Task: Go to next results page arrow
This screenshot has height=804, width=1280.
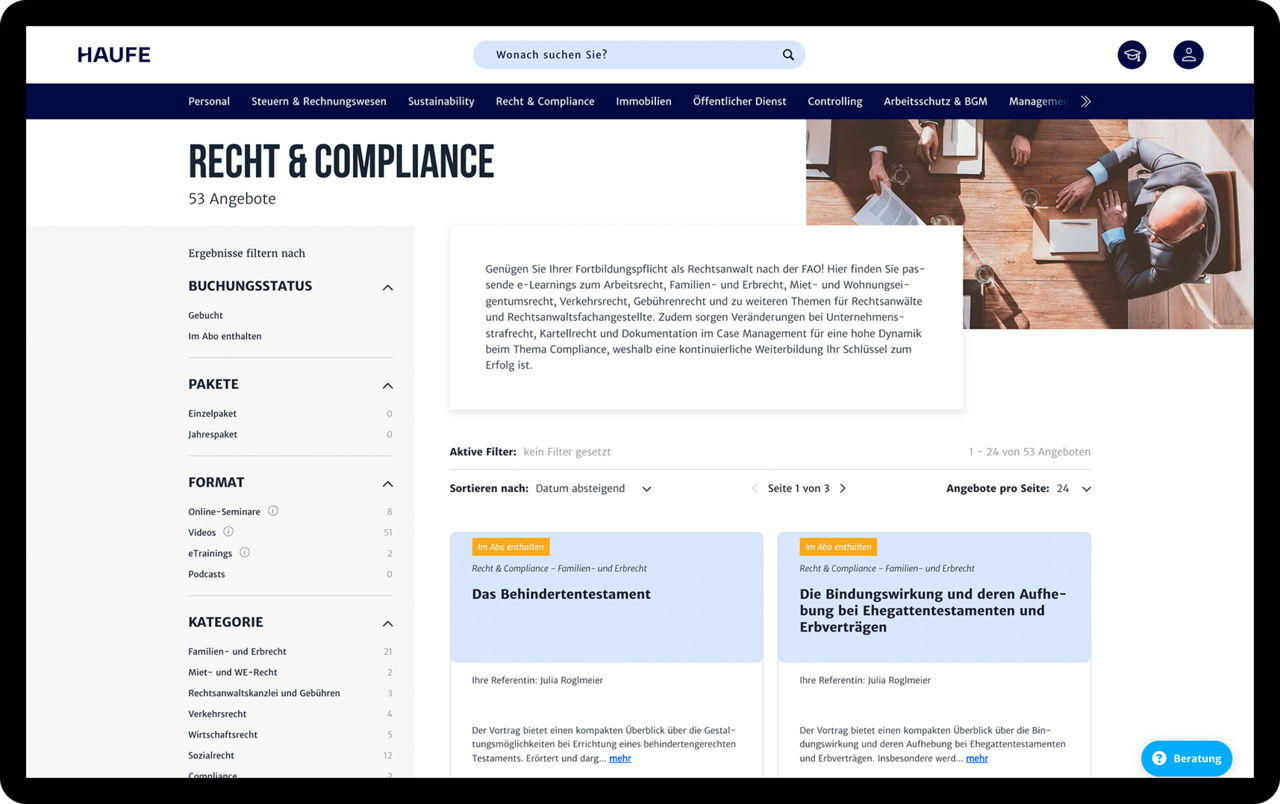Action: pos(843,489)
